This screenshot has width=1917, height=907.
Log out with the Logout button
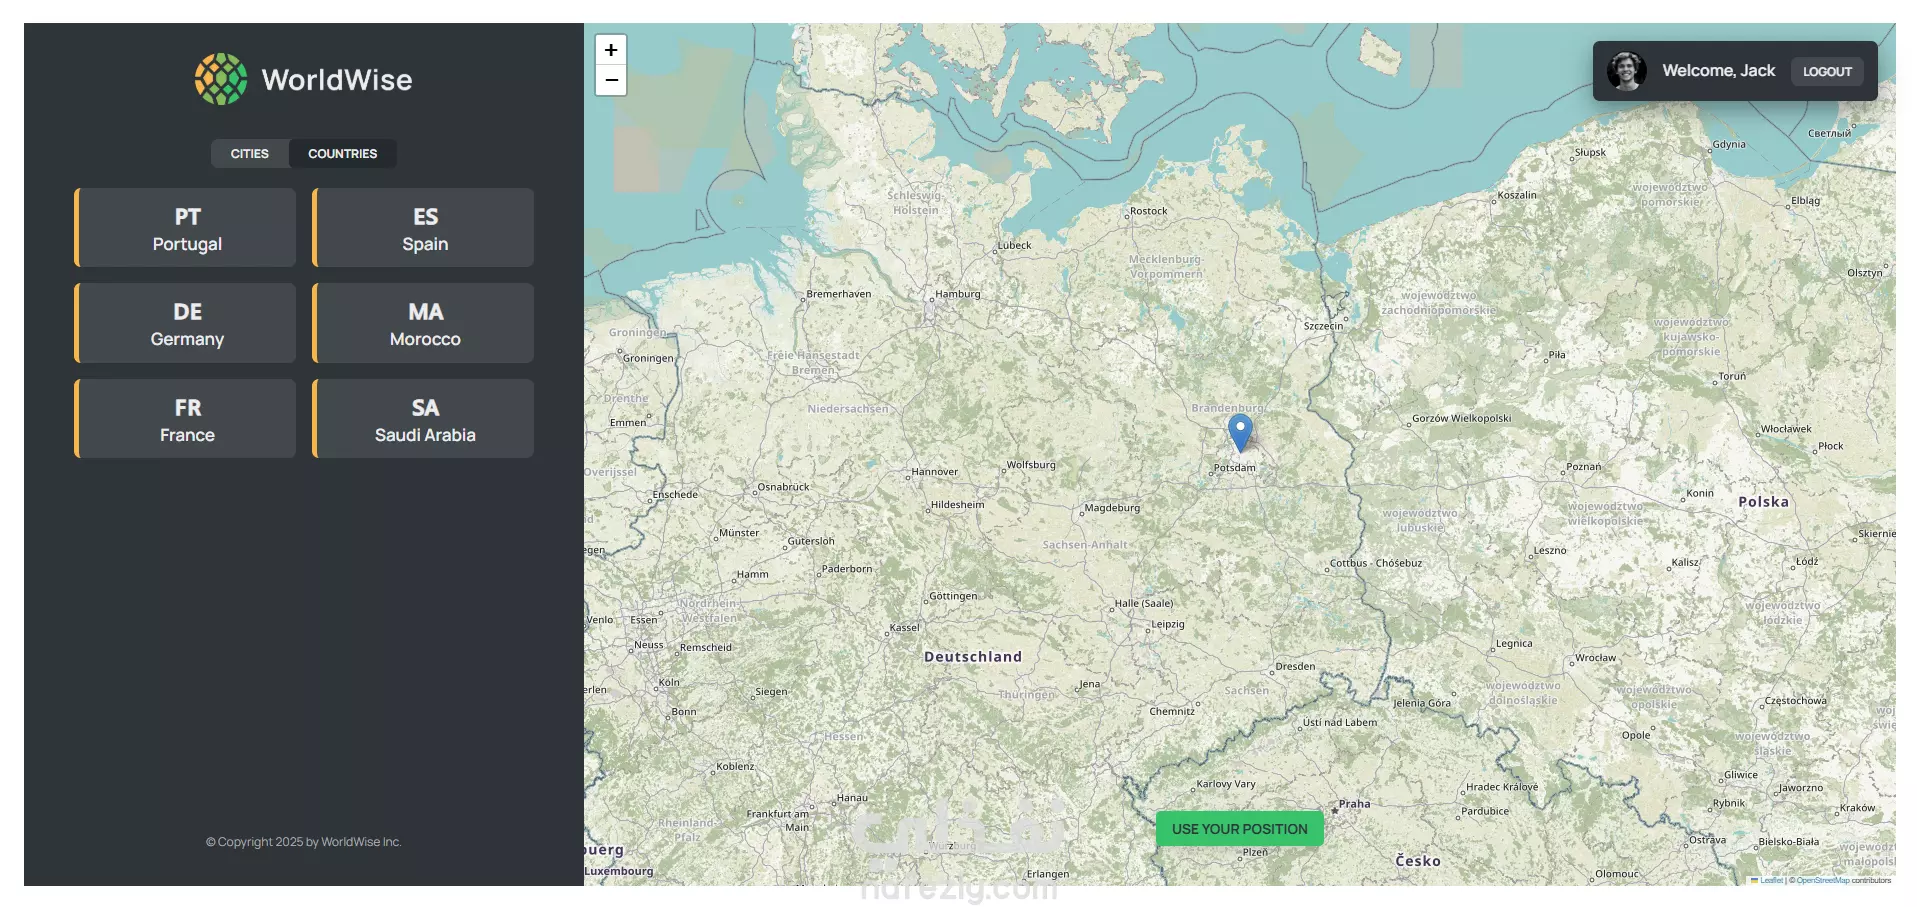pyautogui.click(x=1827, y=71)
